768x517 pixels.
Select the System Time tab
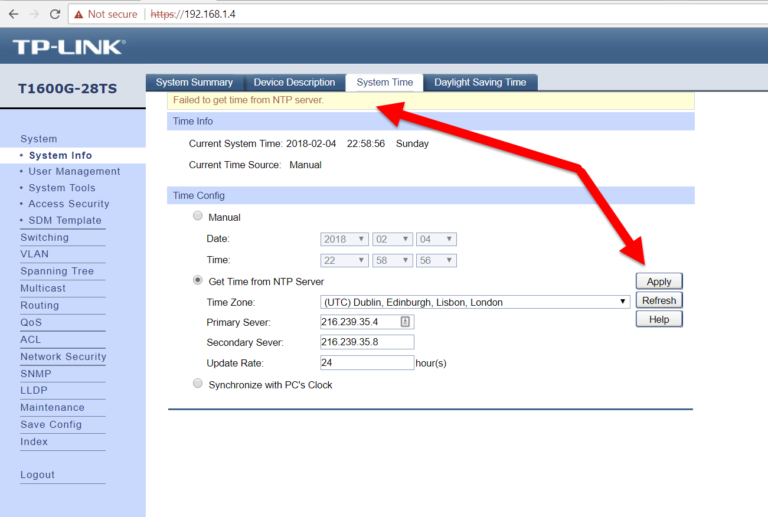point(384,82)
